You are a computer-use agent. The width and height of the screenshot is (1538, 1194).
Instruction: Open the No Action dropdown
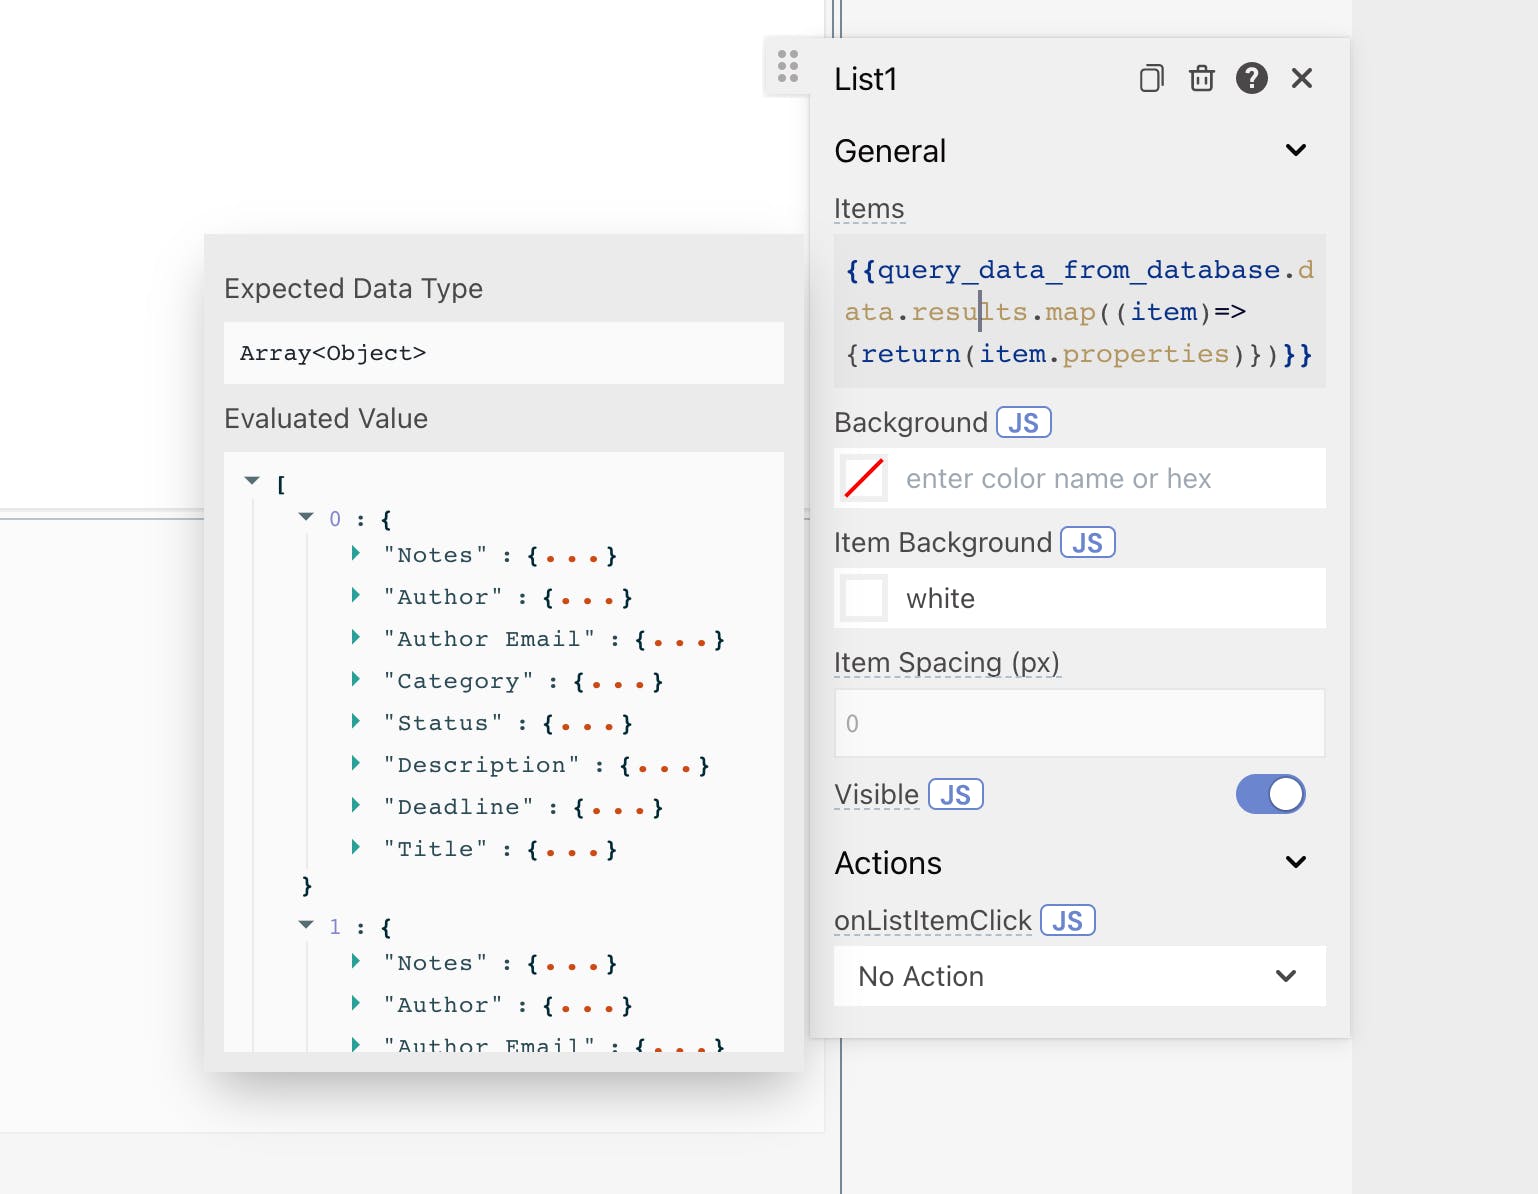[1079, 976]
